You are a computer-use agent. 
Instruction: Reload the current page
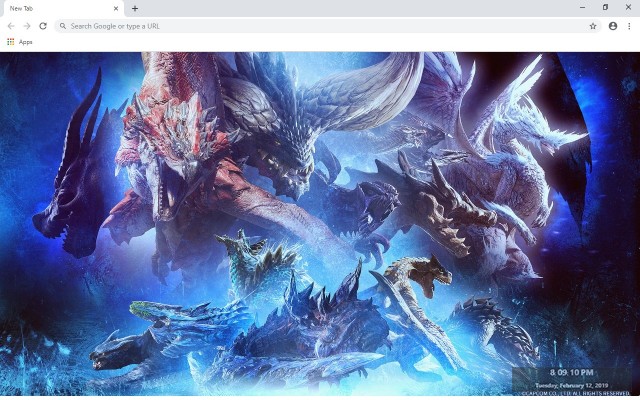pyautogui.click(x=43, y=26)
